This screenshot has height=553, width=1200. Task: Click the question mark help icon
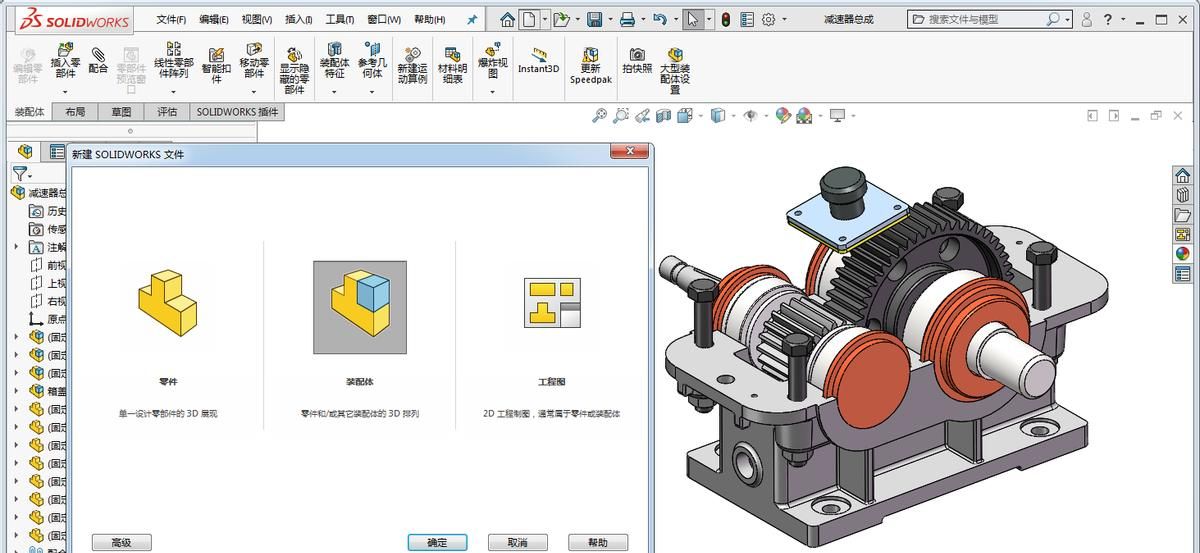1108,19
